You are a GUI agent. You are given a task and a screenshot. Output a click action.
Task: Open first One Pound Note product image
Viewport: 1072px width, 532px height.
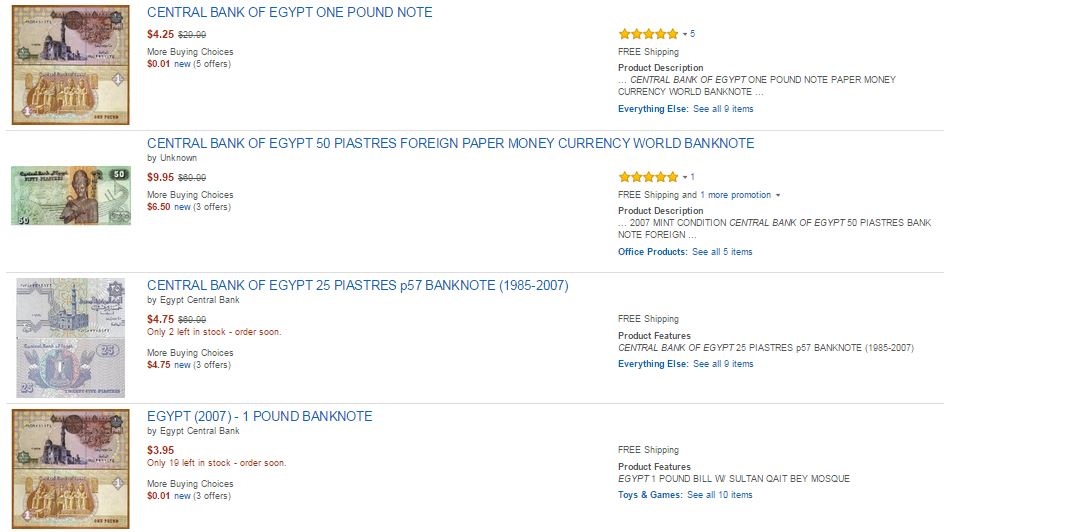tap(71, 63)
